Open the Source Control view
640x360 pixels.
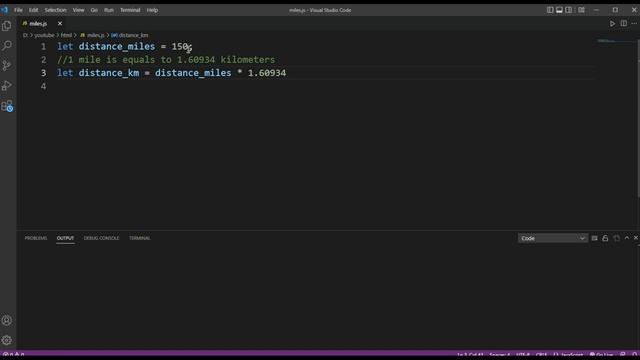pos(7,65)
